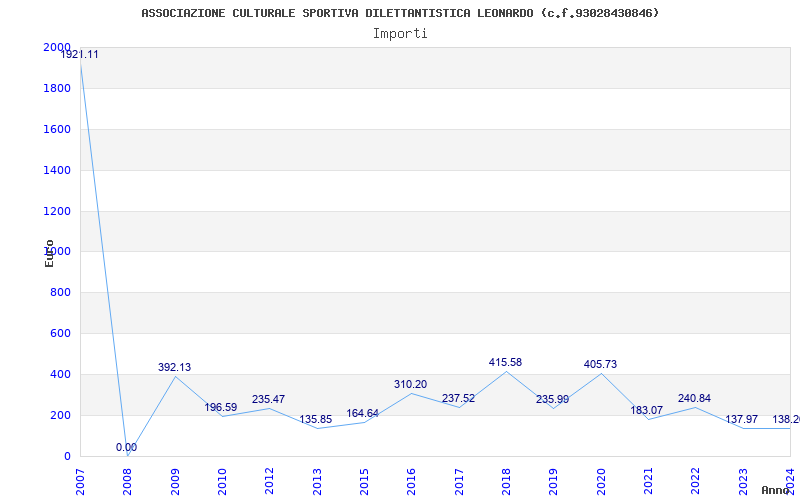Click the 2018 year on x-axis
Image resolution: width=800 pixels, height=500 pixels.
click(x=506, y=480)
